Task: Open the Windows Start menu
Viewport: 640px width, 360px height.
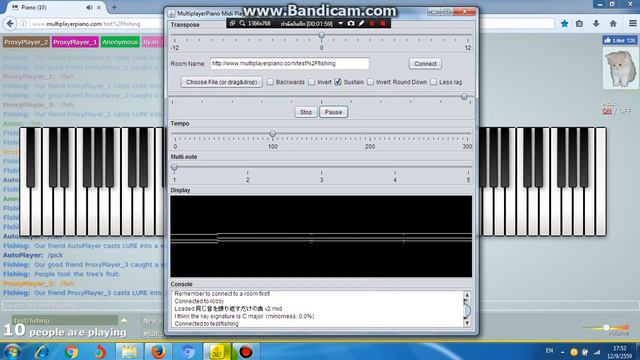Action: pos(12,351)
